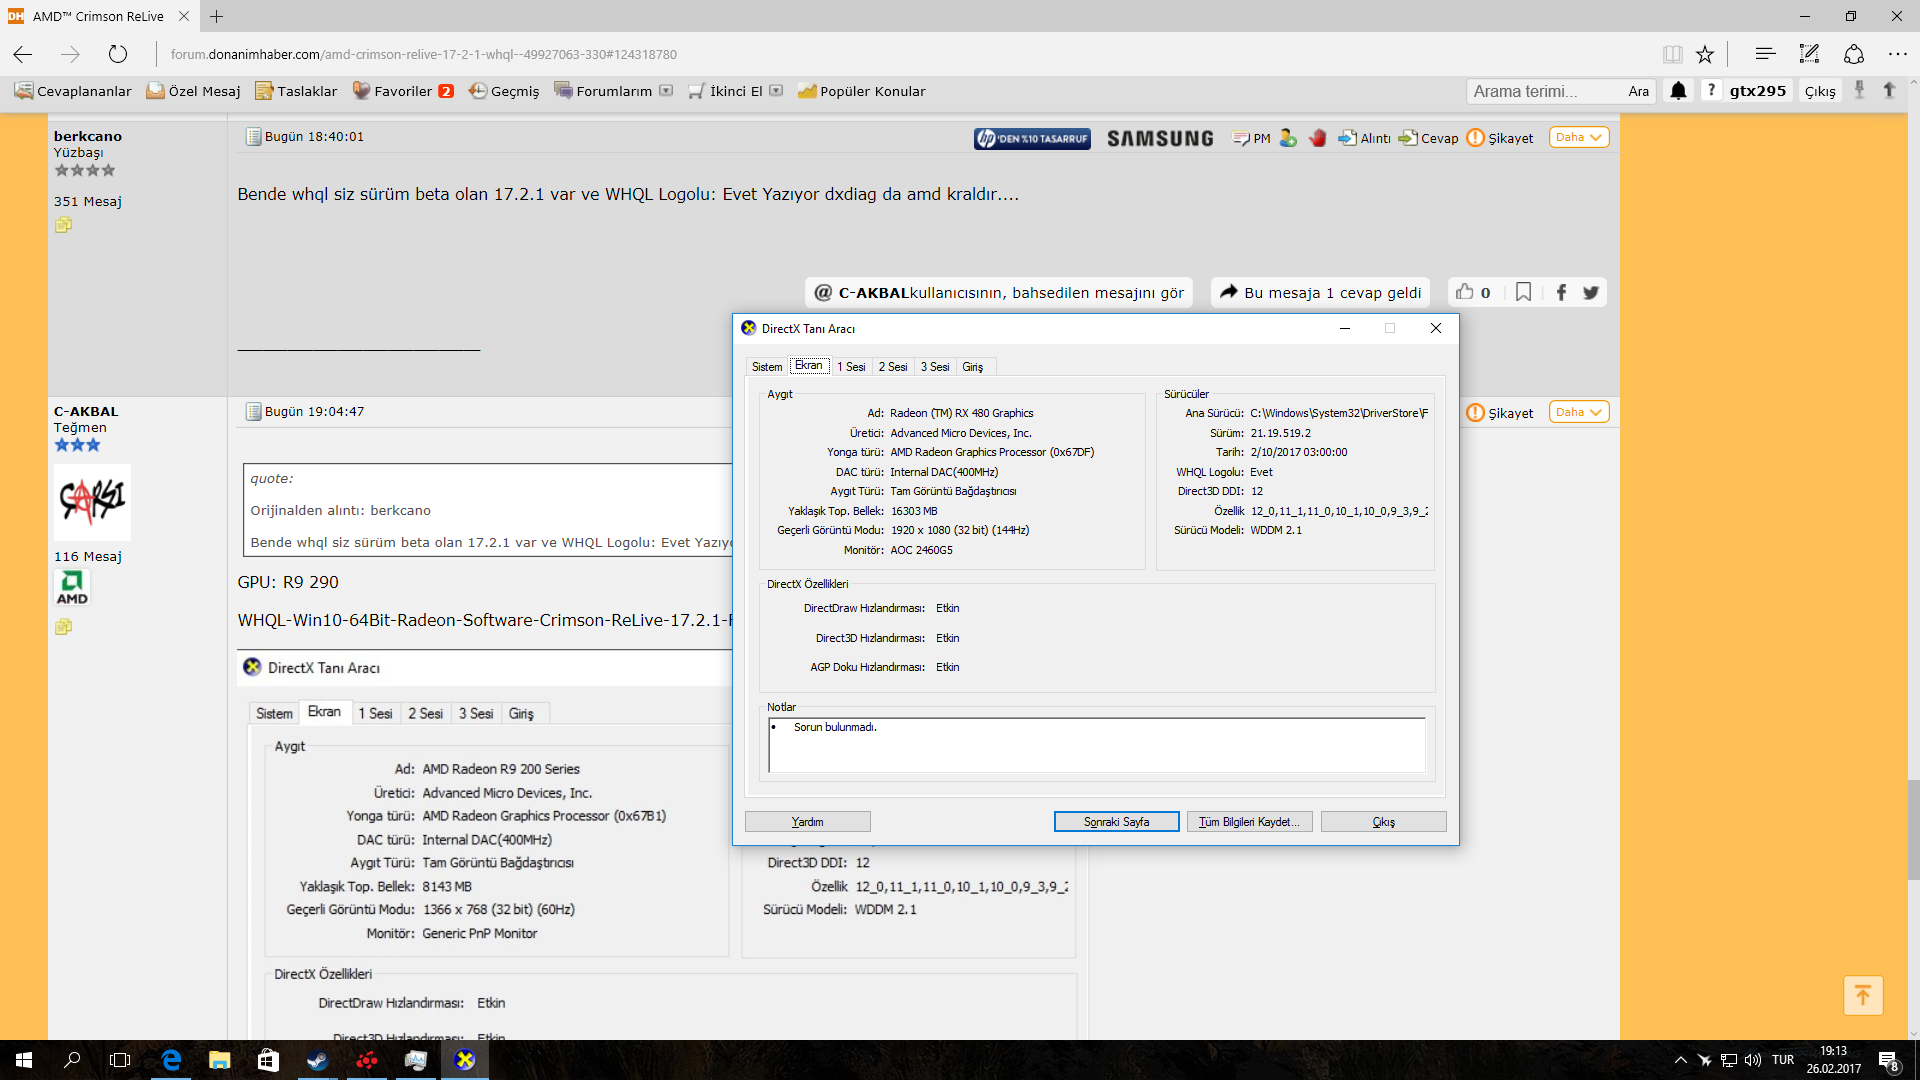
Task: Click Tüm Bilgileri Kaydet button
Action: 1249,822
